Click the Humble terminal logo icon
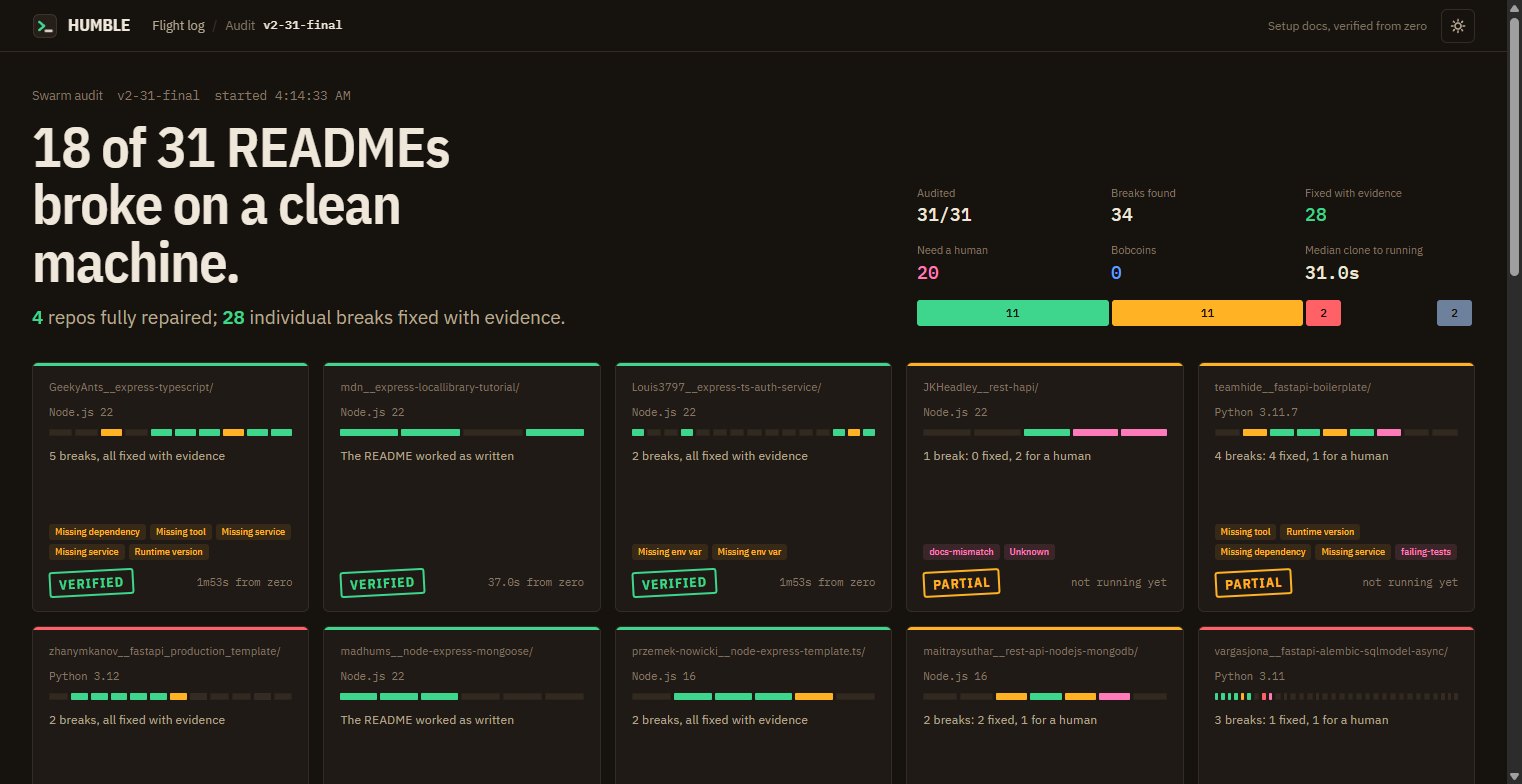 (x=44, y=26)
